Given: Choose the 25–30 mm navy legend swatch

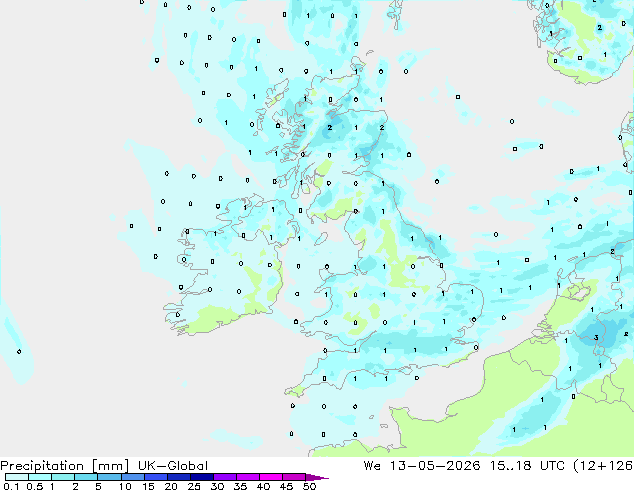Looking at the screenshot, I should tap(201, 477).
